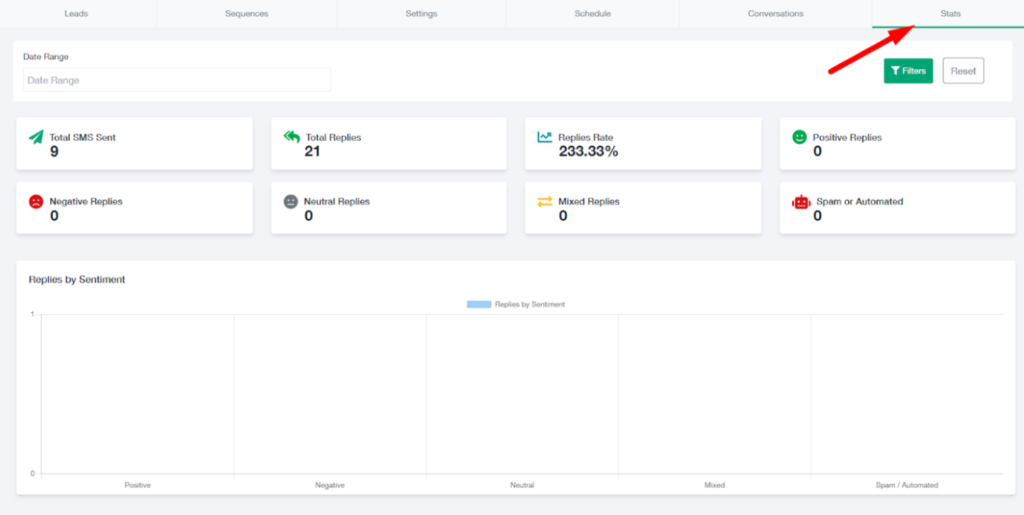Viewport: 1024px width, 515px height.
Task: Click the green smiley Positive Replies icon
Action: (799, 137)
